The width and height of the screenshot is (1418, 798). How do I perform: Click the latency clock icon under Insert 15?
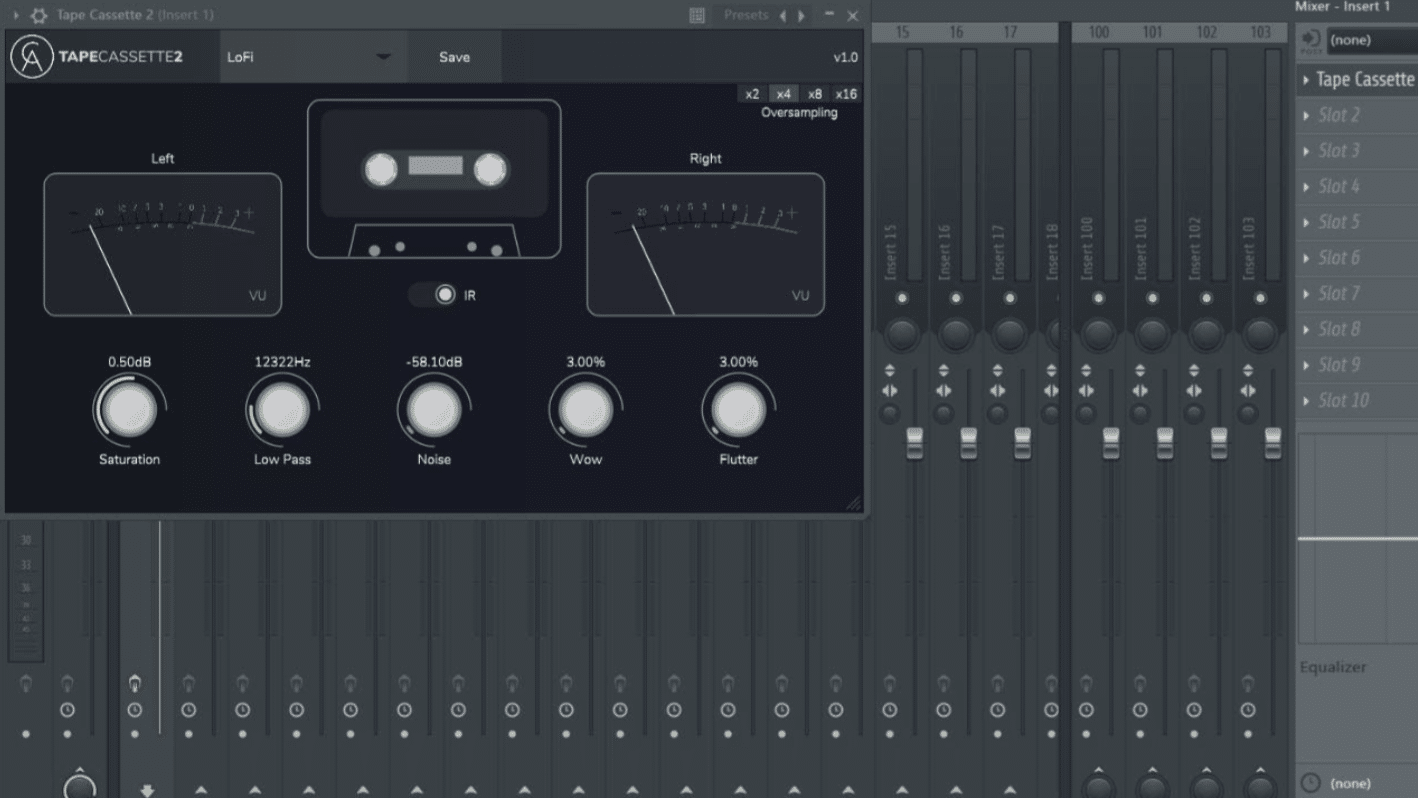[890, 710]
